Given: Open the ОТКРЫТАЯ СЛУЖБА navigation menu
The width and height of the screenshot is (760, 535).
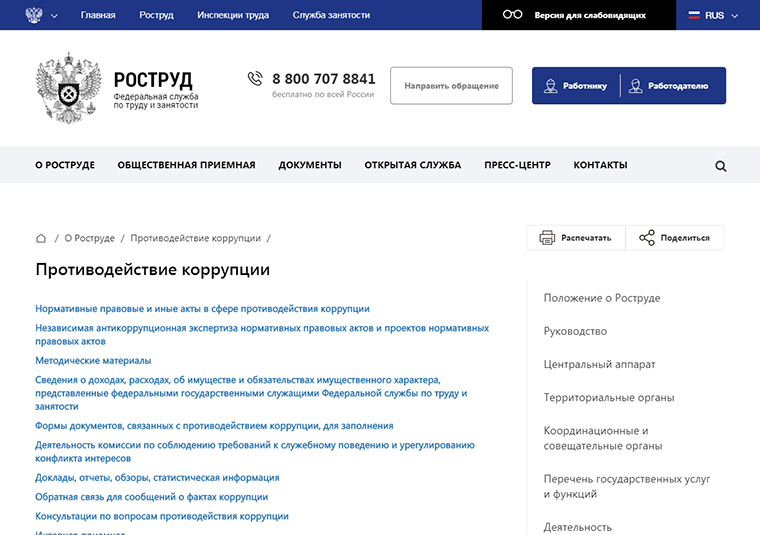Looking at the screenshot, I should pyautogui.click(x=412, y=165).
